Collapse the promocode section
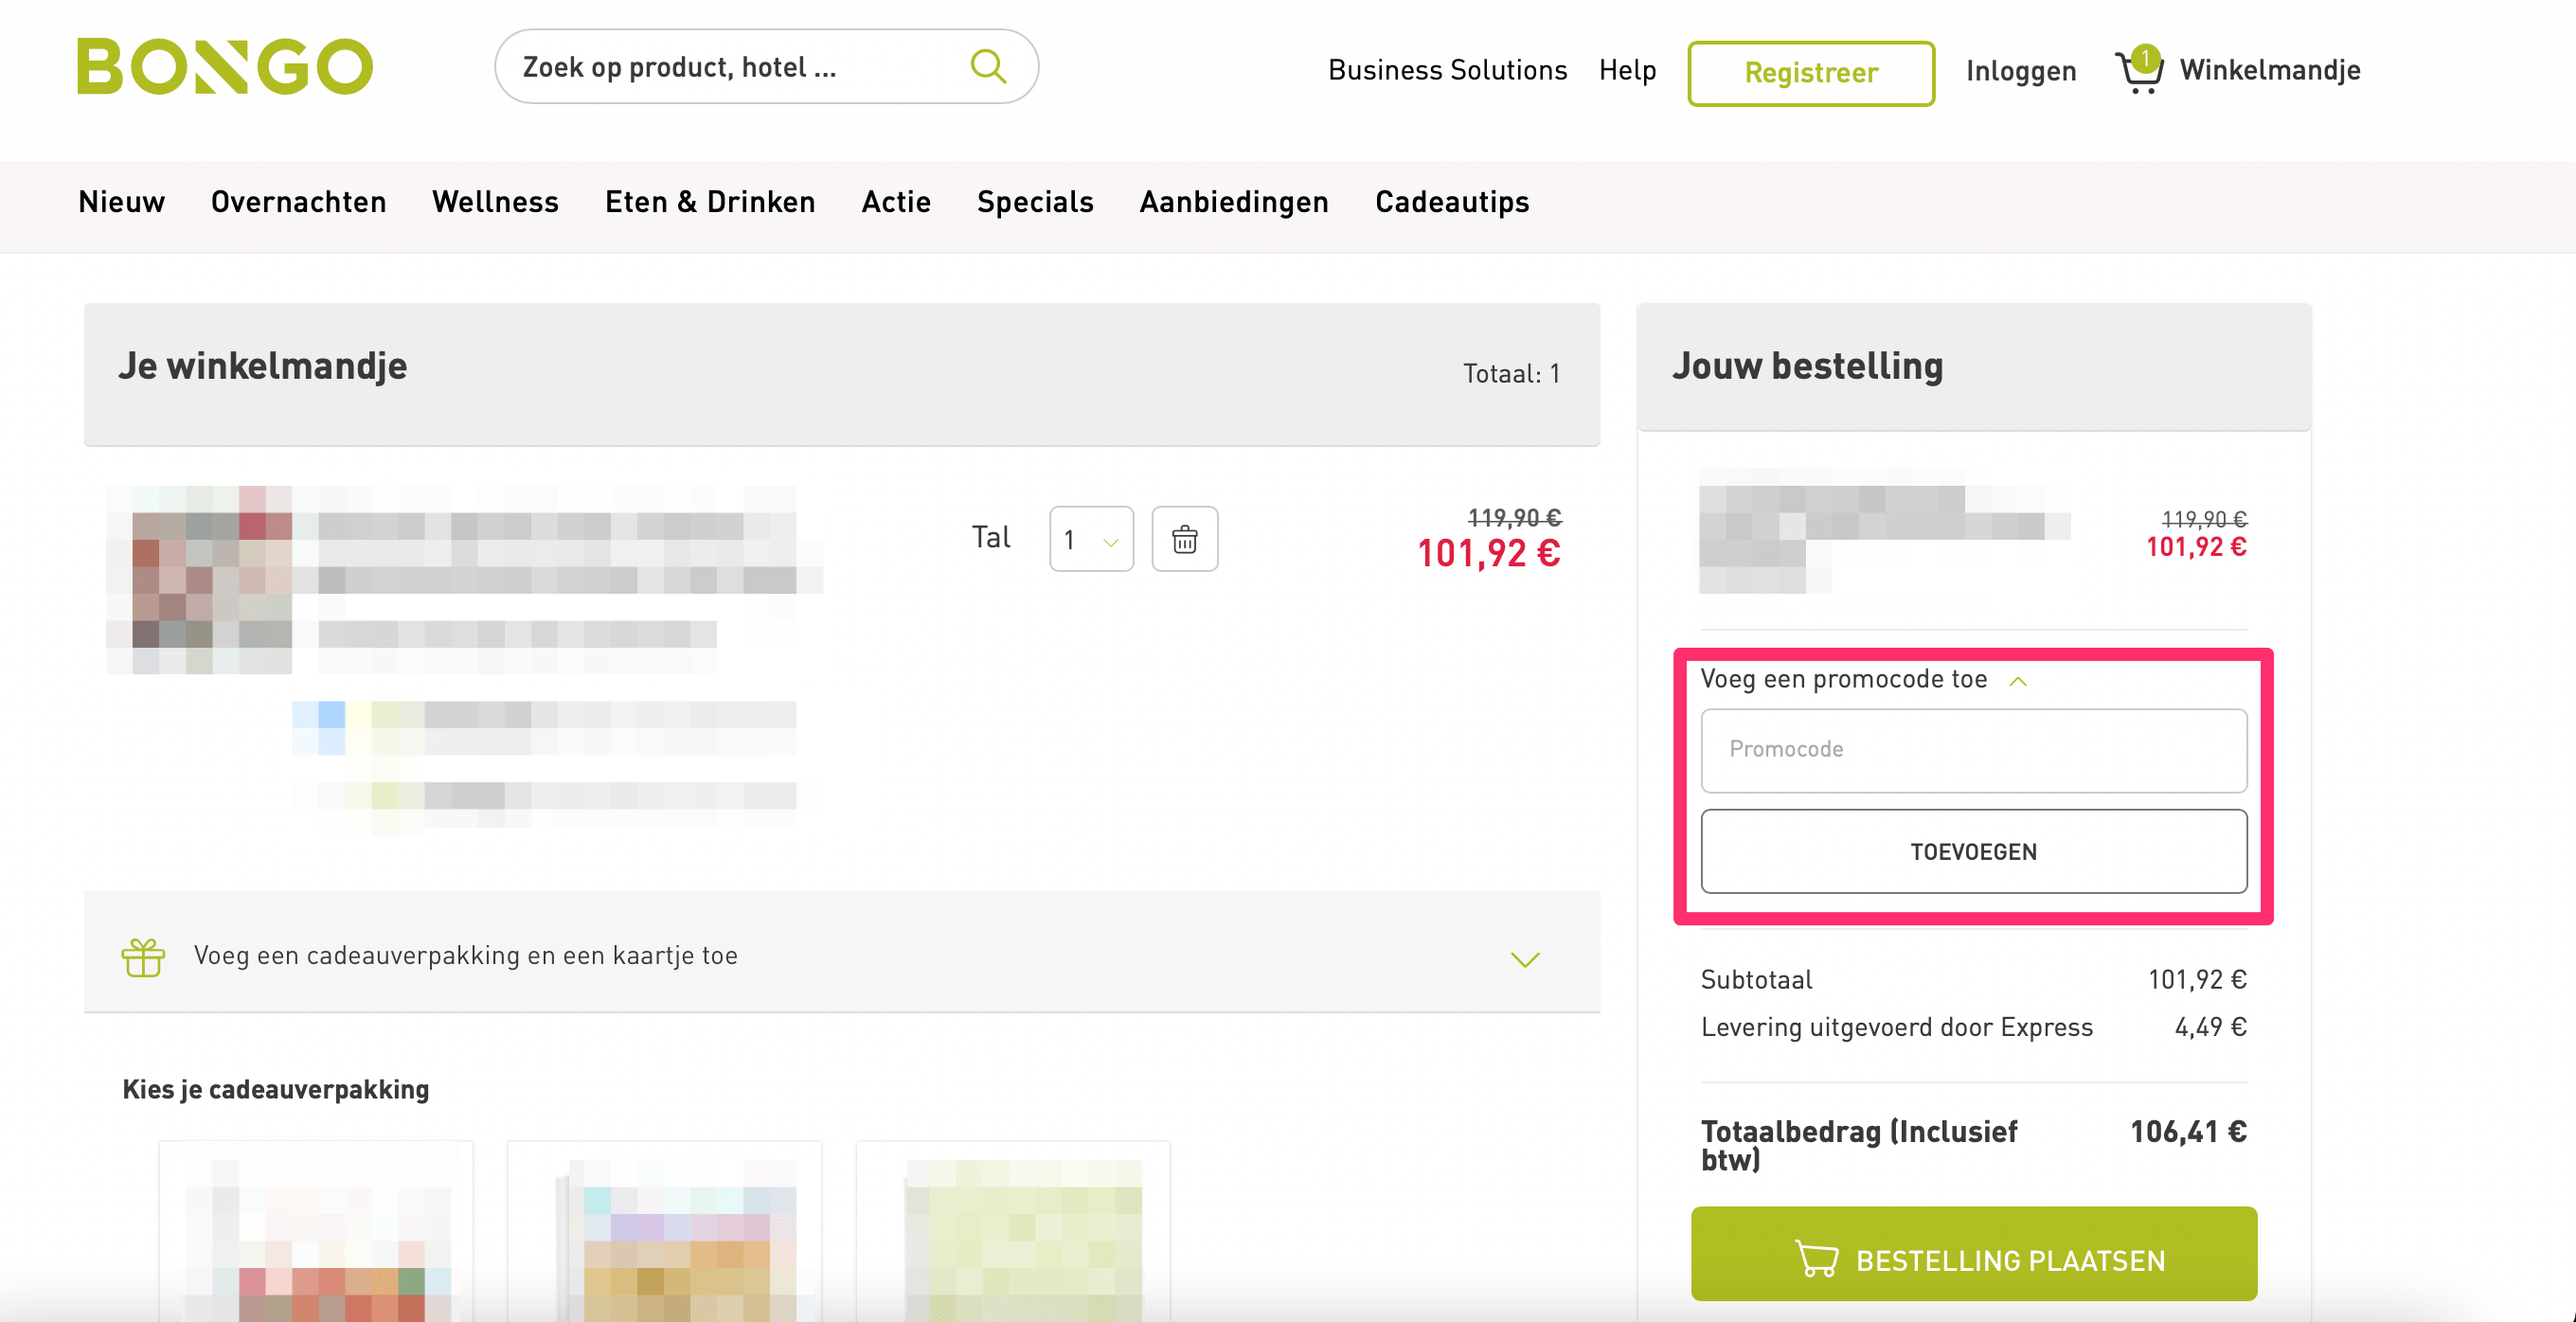Image resolution: width=2576 pixels, height=1322 pixels. pyautogui.click(x=2018, y=681)
